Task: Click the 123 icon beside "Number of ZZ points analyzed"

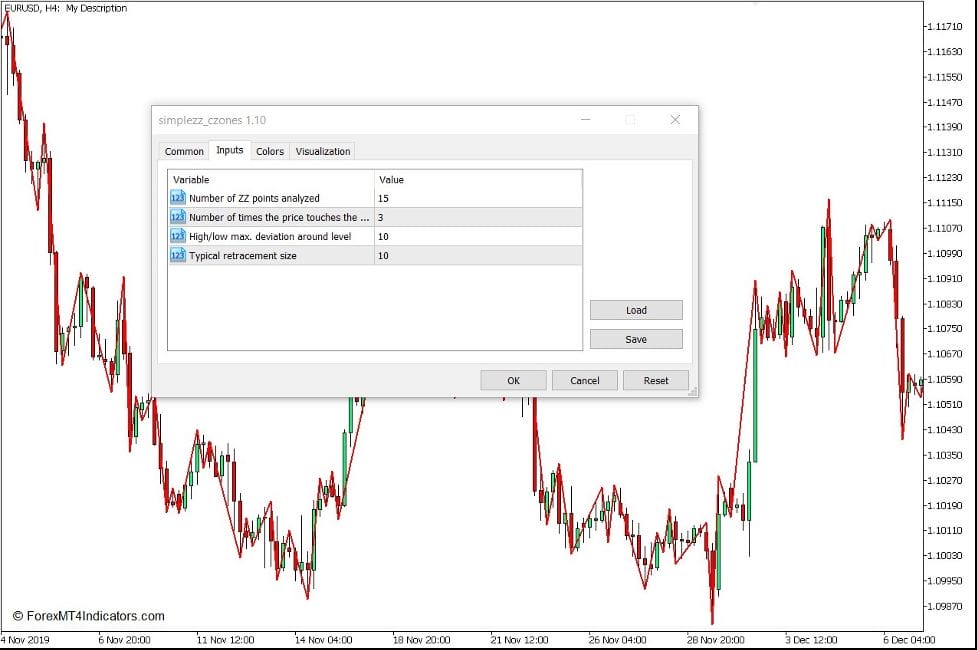Action: (x=177, y=198)
